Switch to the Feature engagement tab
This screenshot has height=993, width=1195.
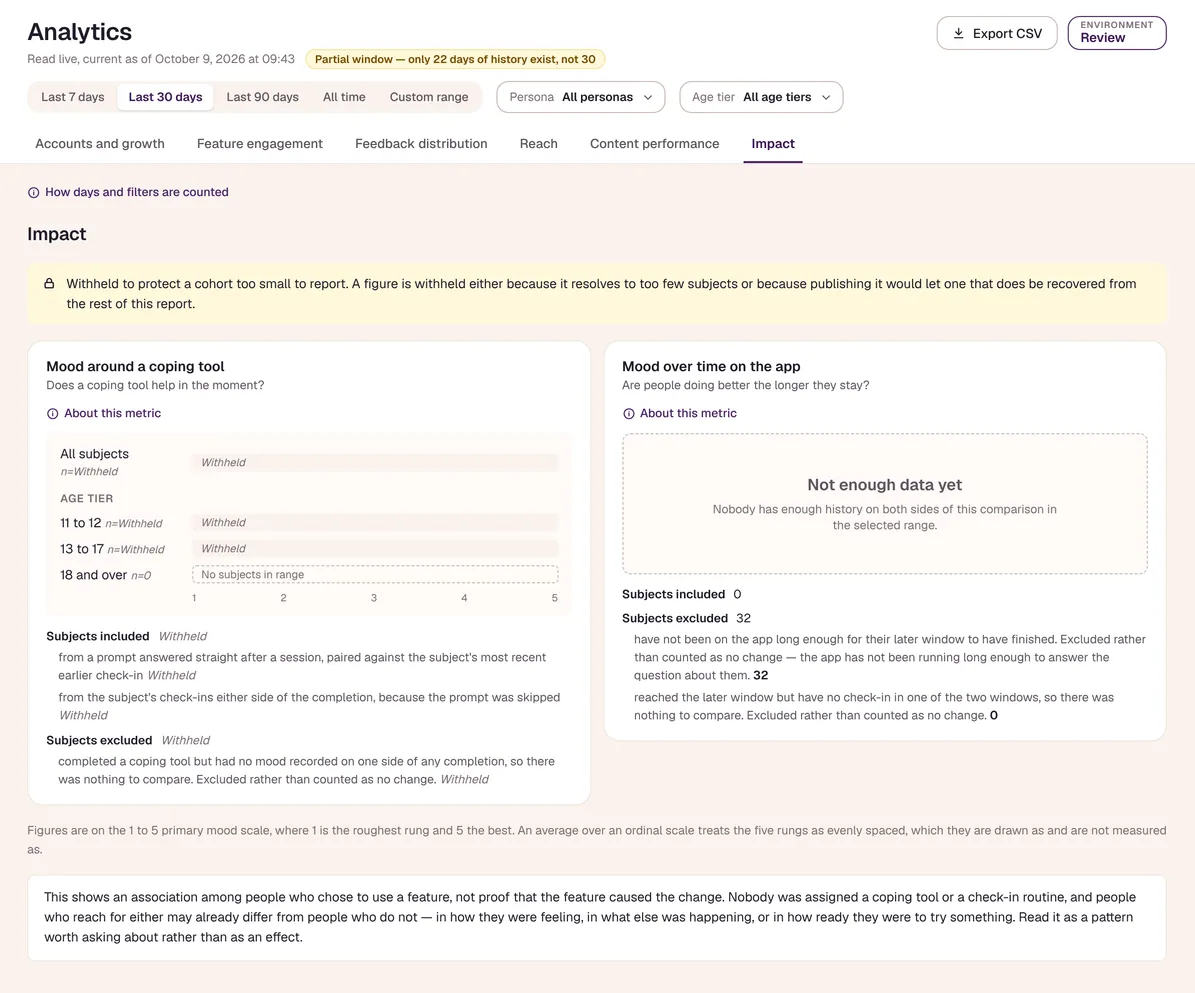260,143
